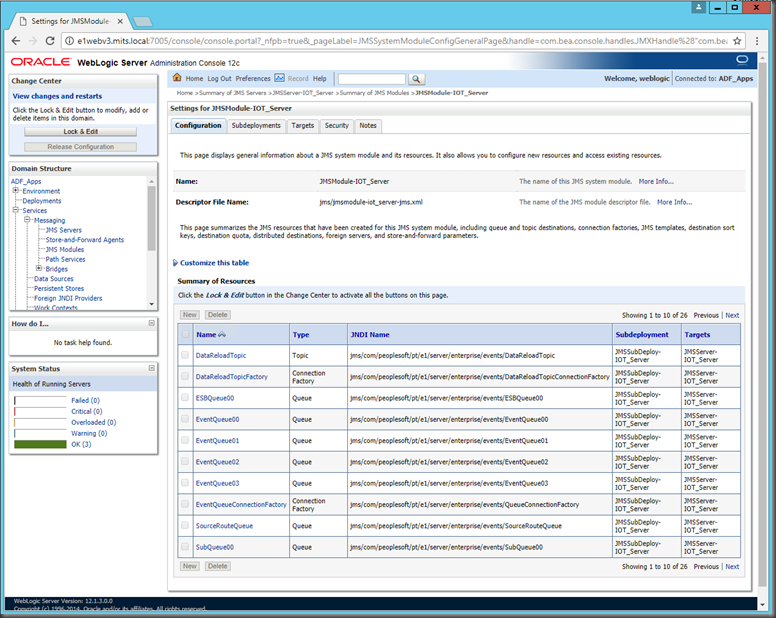Viewport: 776px width, 618px height.
Task: Click the browser back arrow
Action: pos(16,41)
